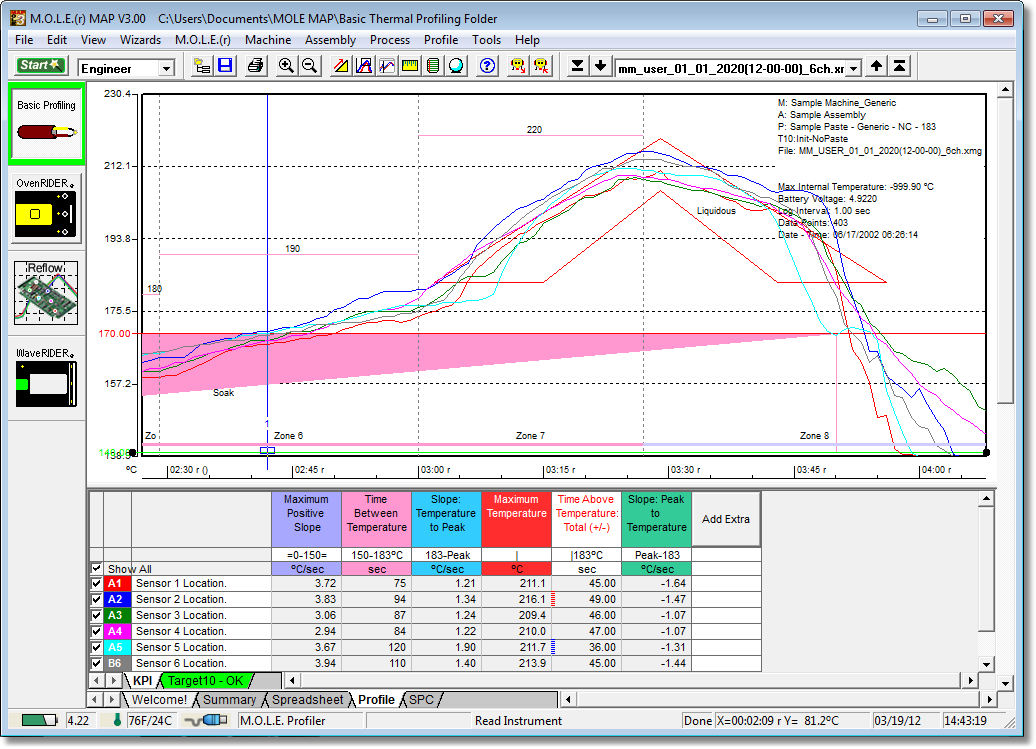Click the X cursor marker box on time axis
This screenshot has width=1036, height=749.
pyautogui.click(x=267, y=450)
